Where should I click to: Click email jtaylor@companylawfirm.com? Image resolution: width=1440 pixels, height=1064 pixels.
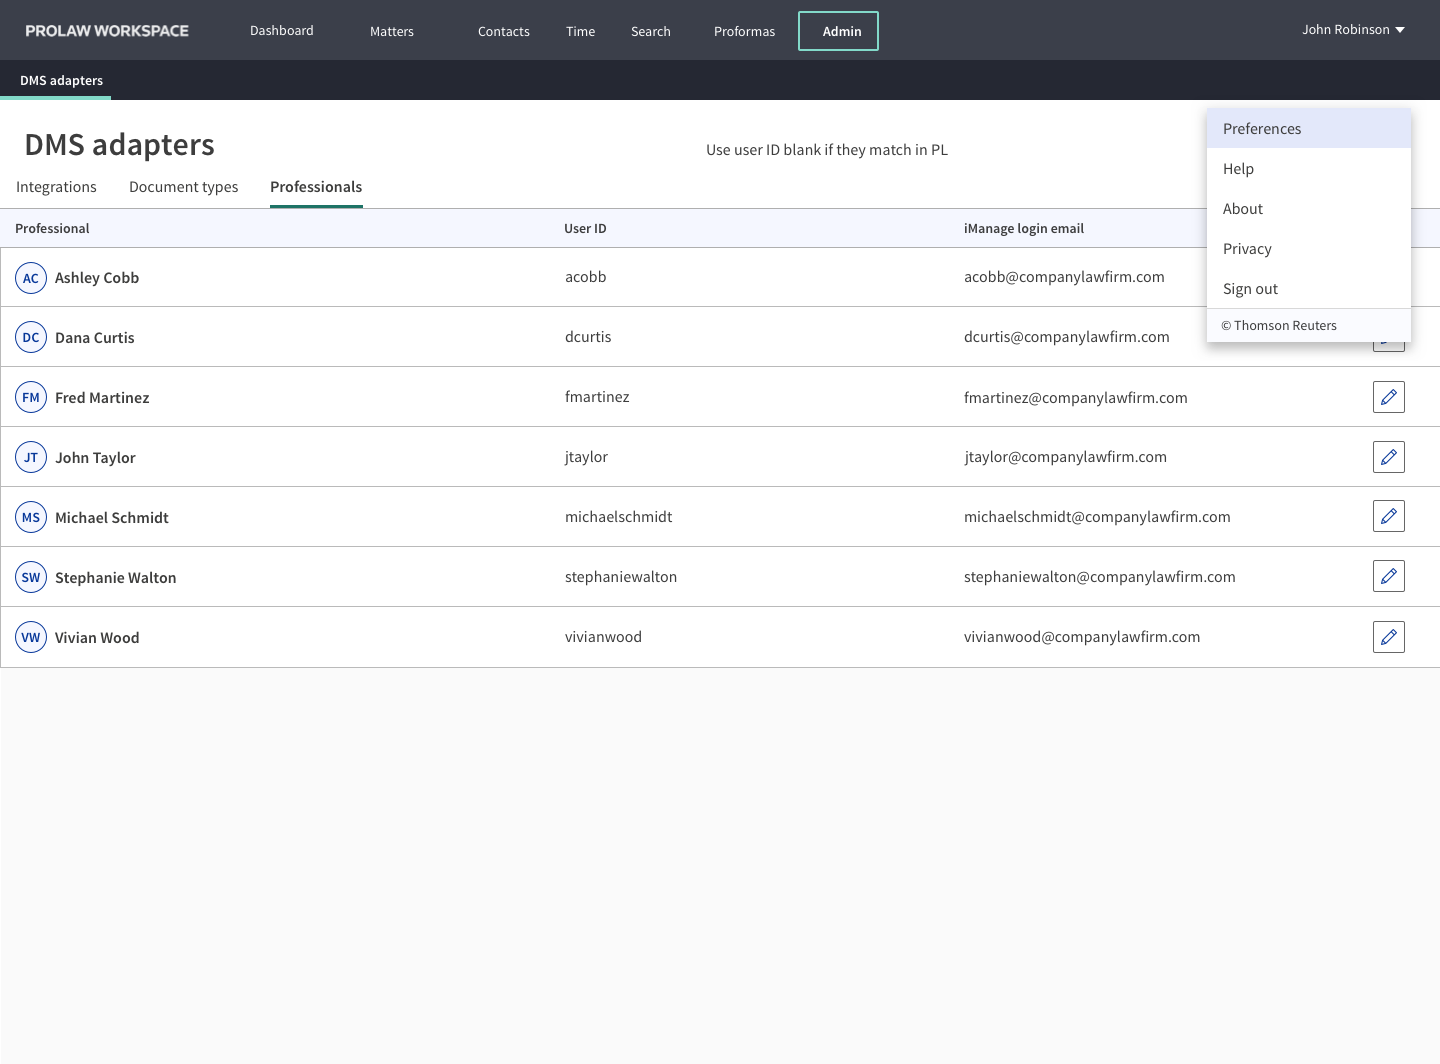point(1065,457)
